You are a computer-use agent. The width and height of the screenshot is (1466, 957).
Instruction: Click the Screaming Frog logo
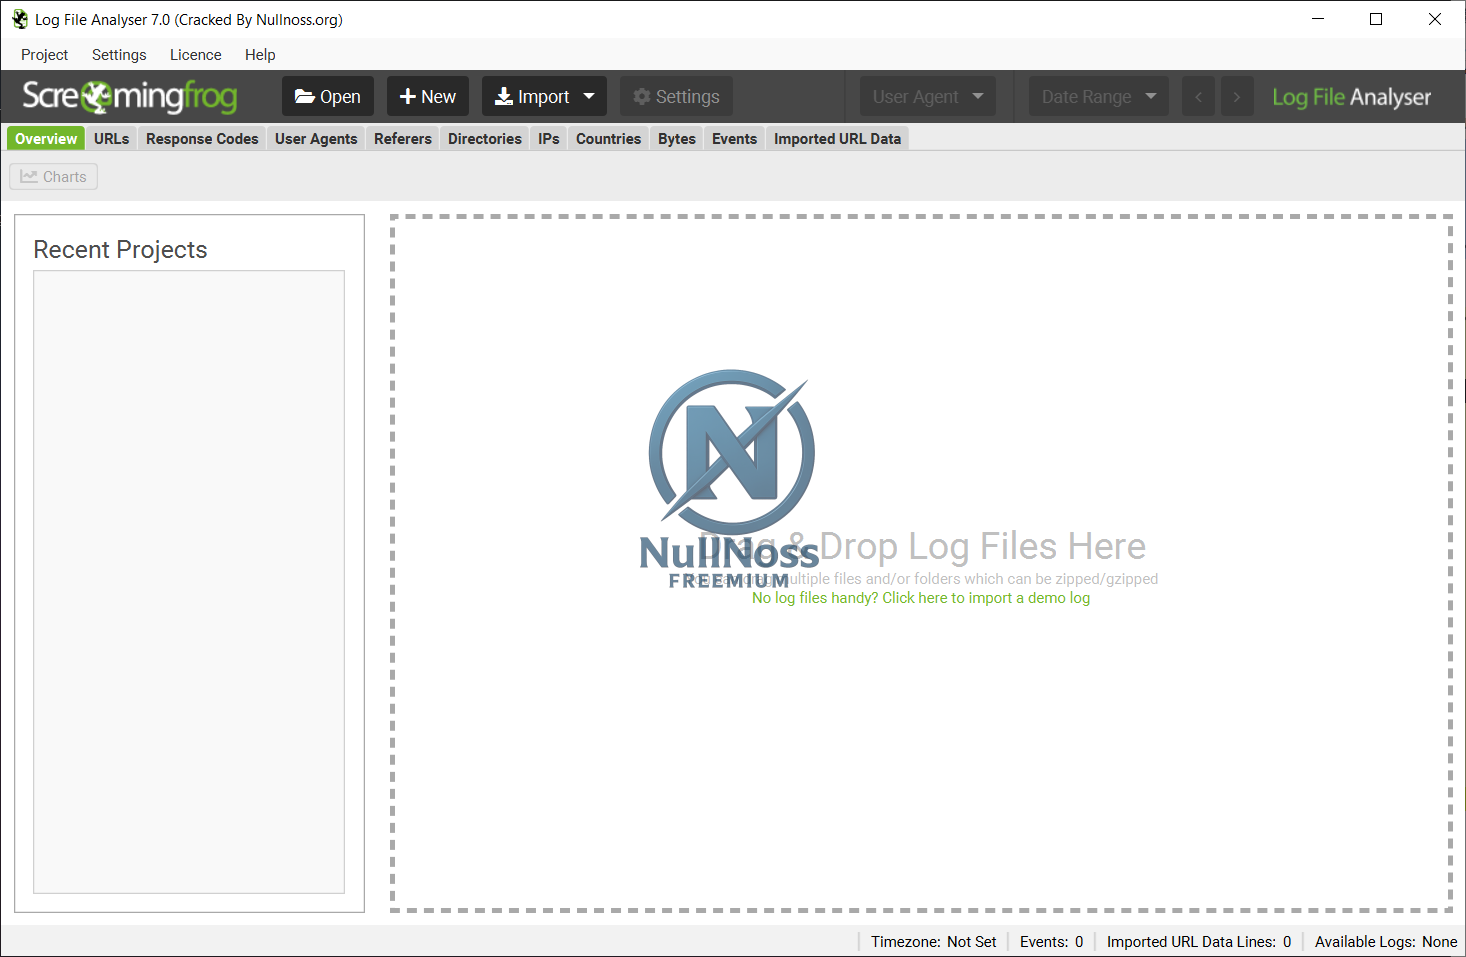pos(130,96)
